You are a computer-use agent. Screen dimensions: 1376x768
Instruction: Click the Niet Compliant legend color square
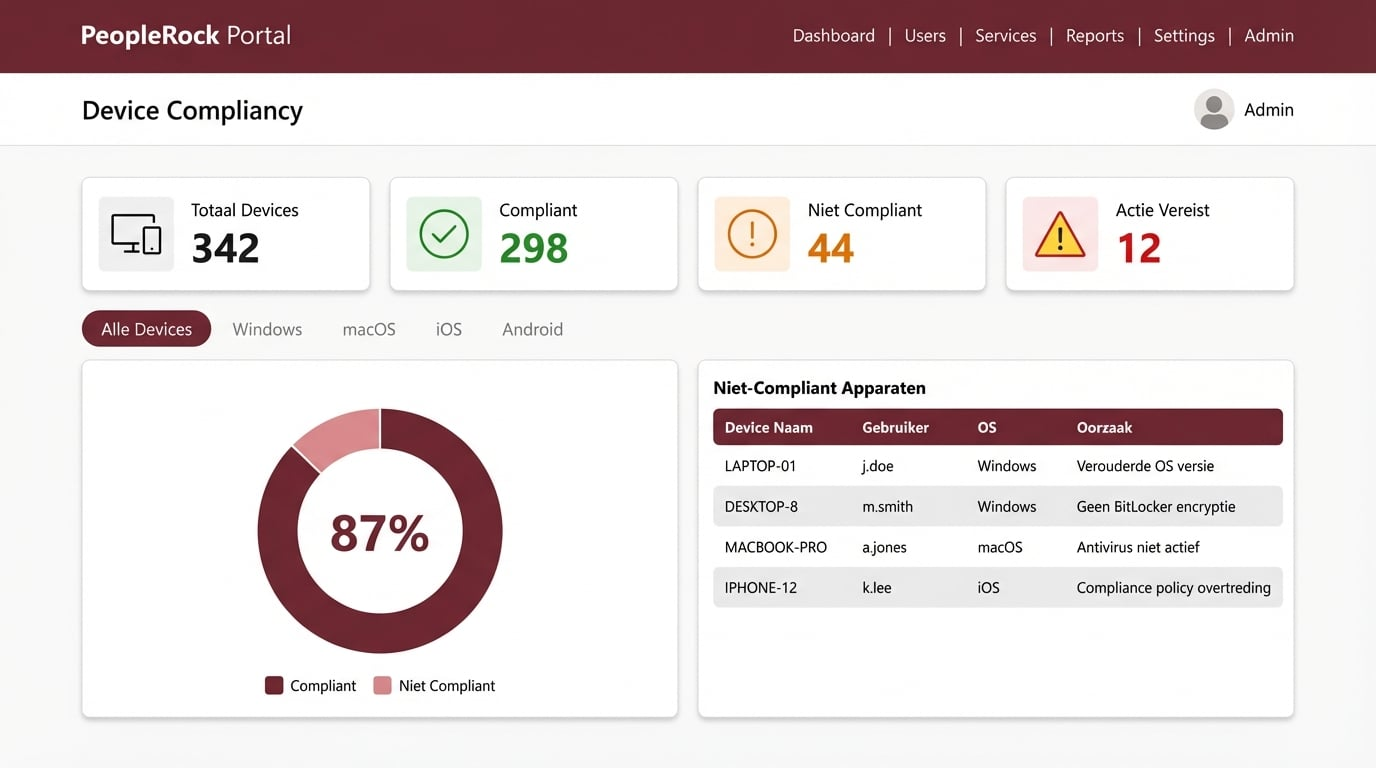382,685
